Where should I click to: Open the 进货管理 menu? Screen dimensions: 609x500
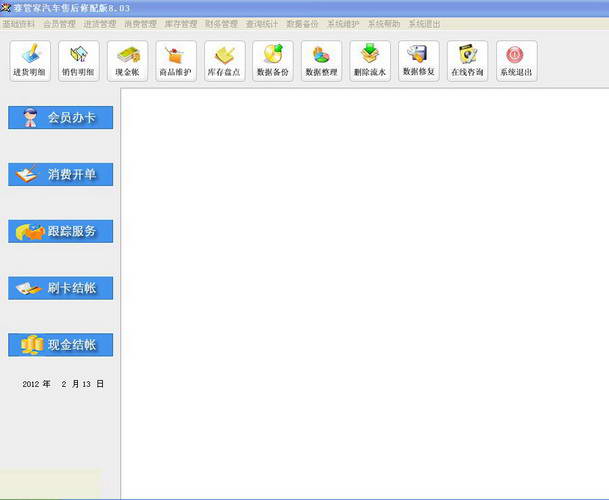pyautogui.click(x=100, y=24)
